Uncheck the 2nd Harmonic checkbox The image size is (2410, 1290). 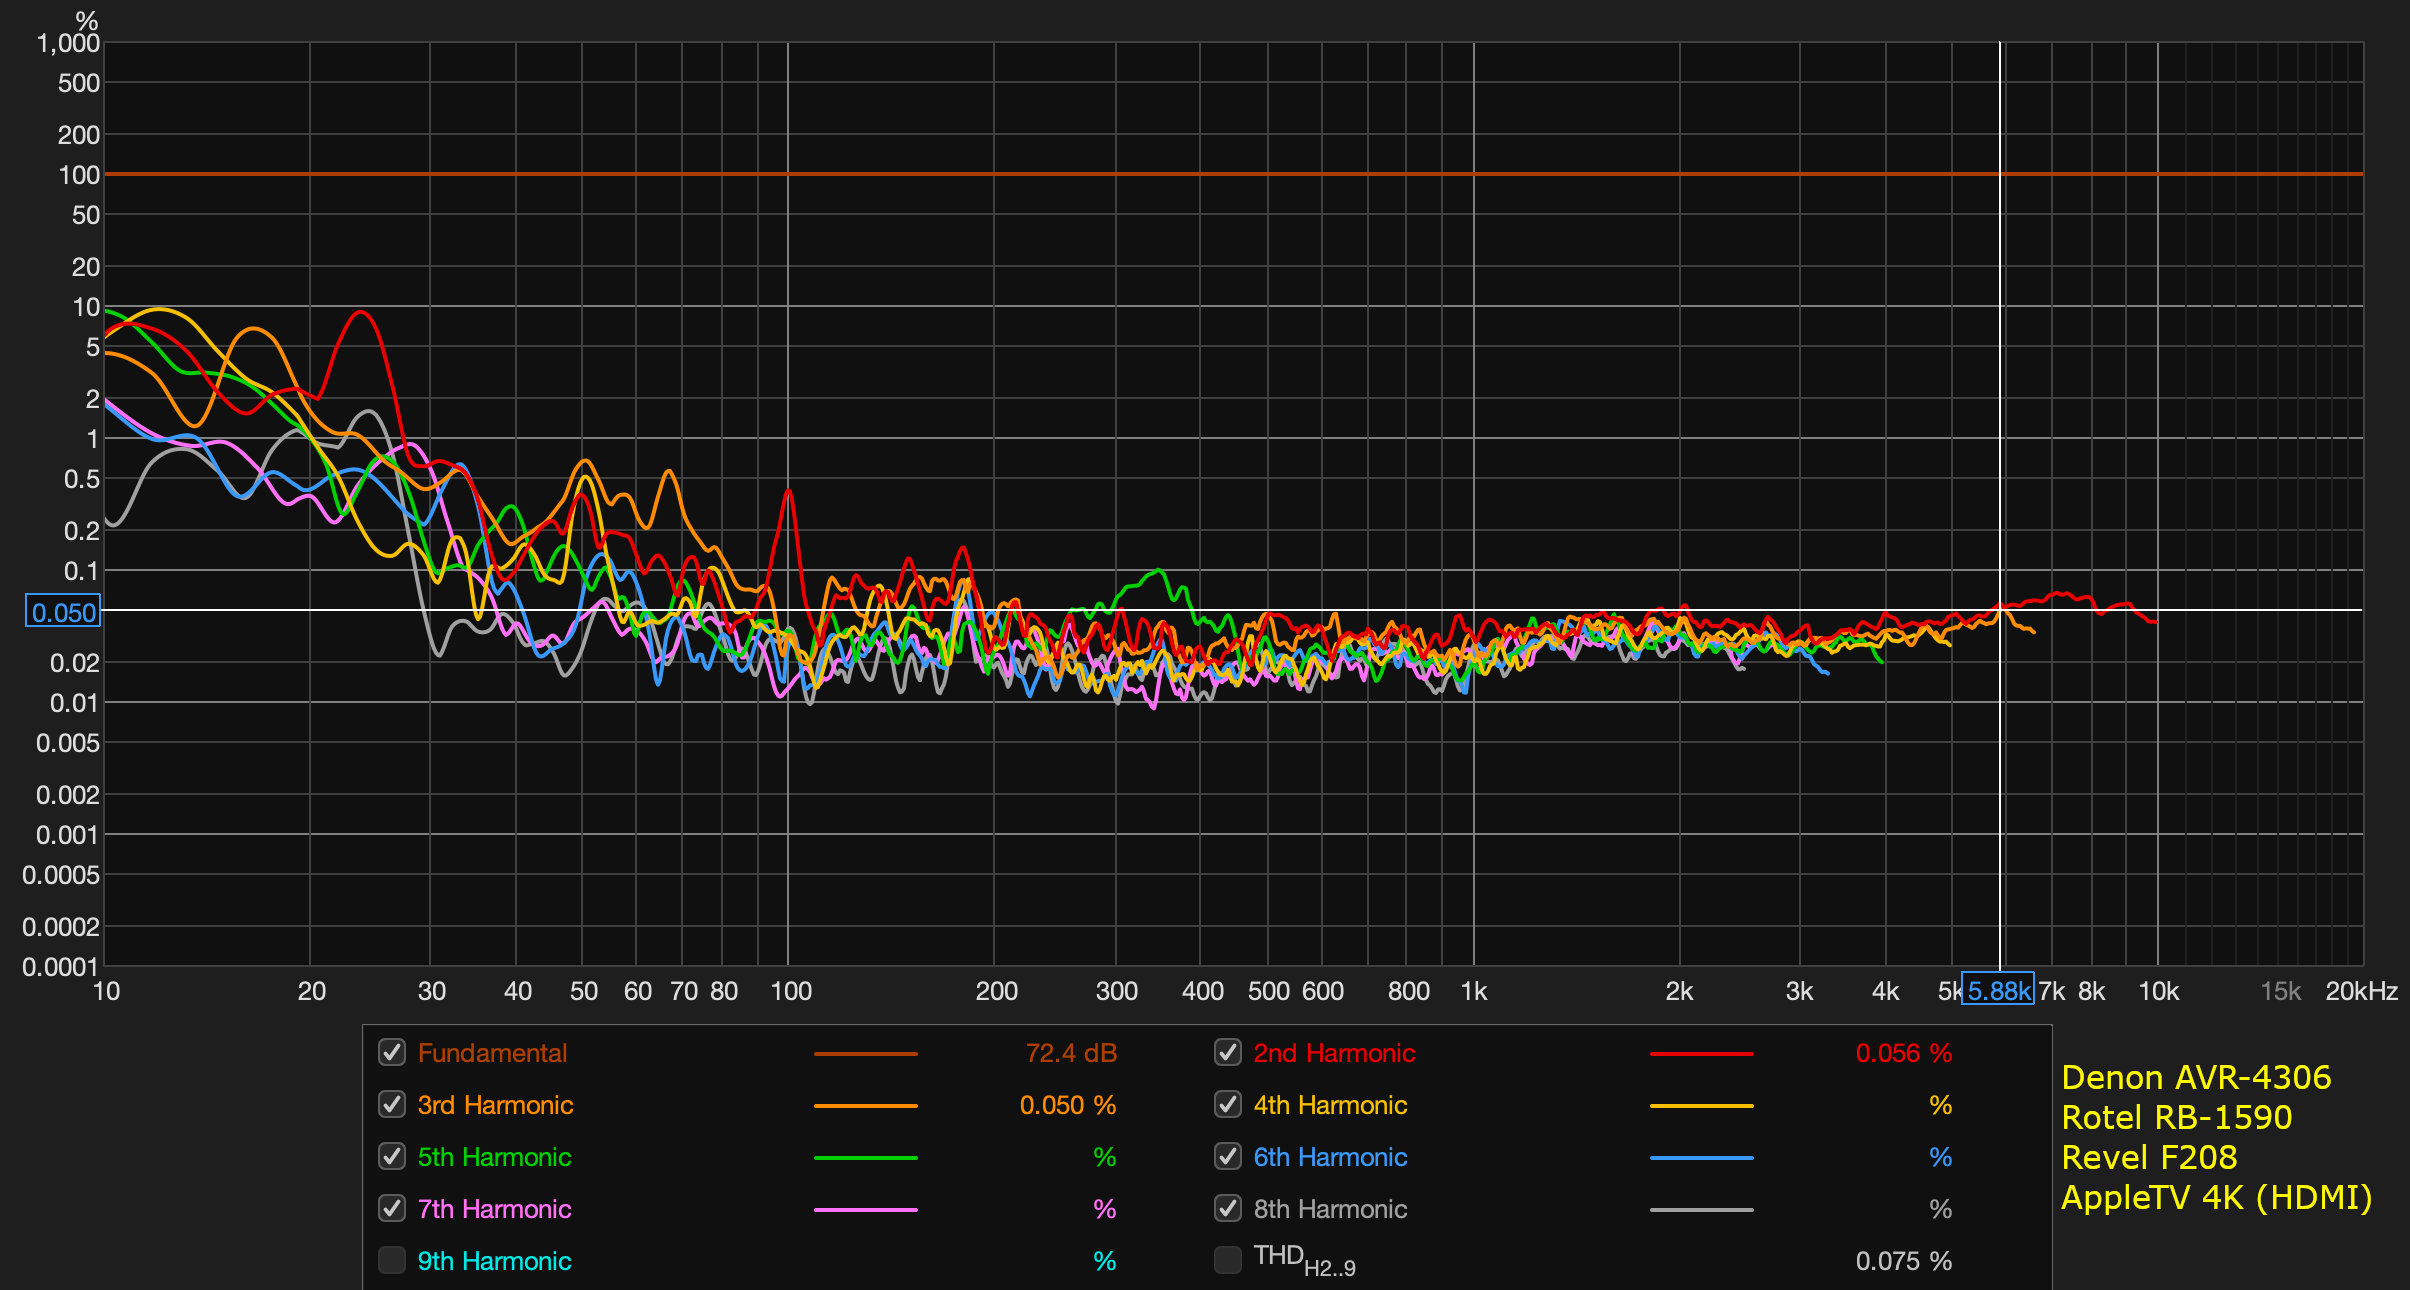(1228, 1052)
